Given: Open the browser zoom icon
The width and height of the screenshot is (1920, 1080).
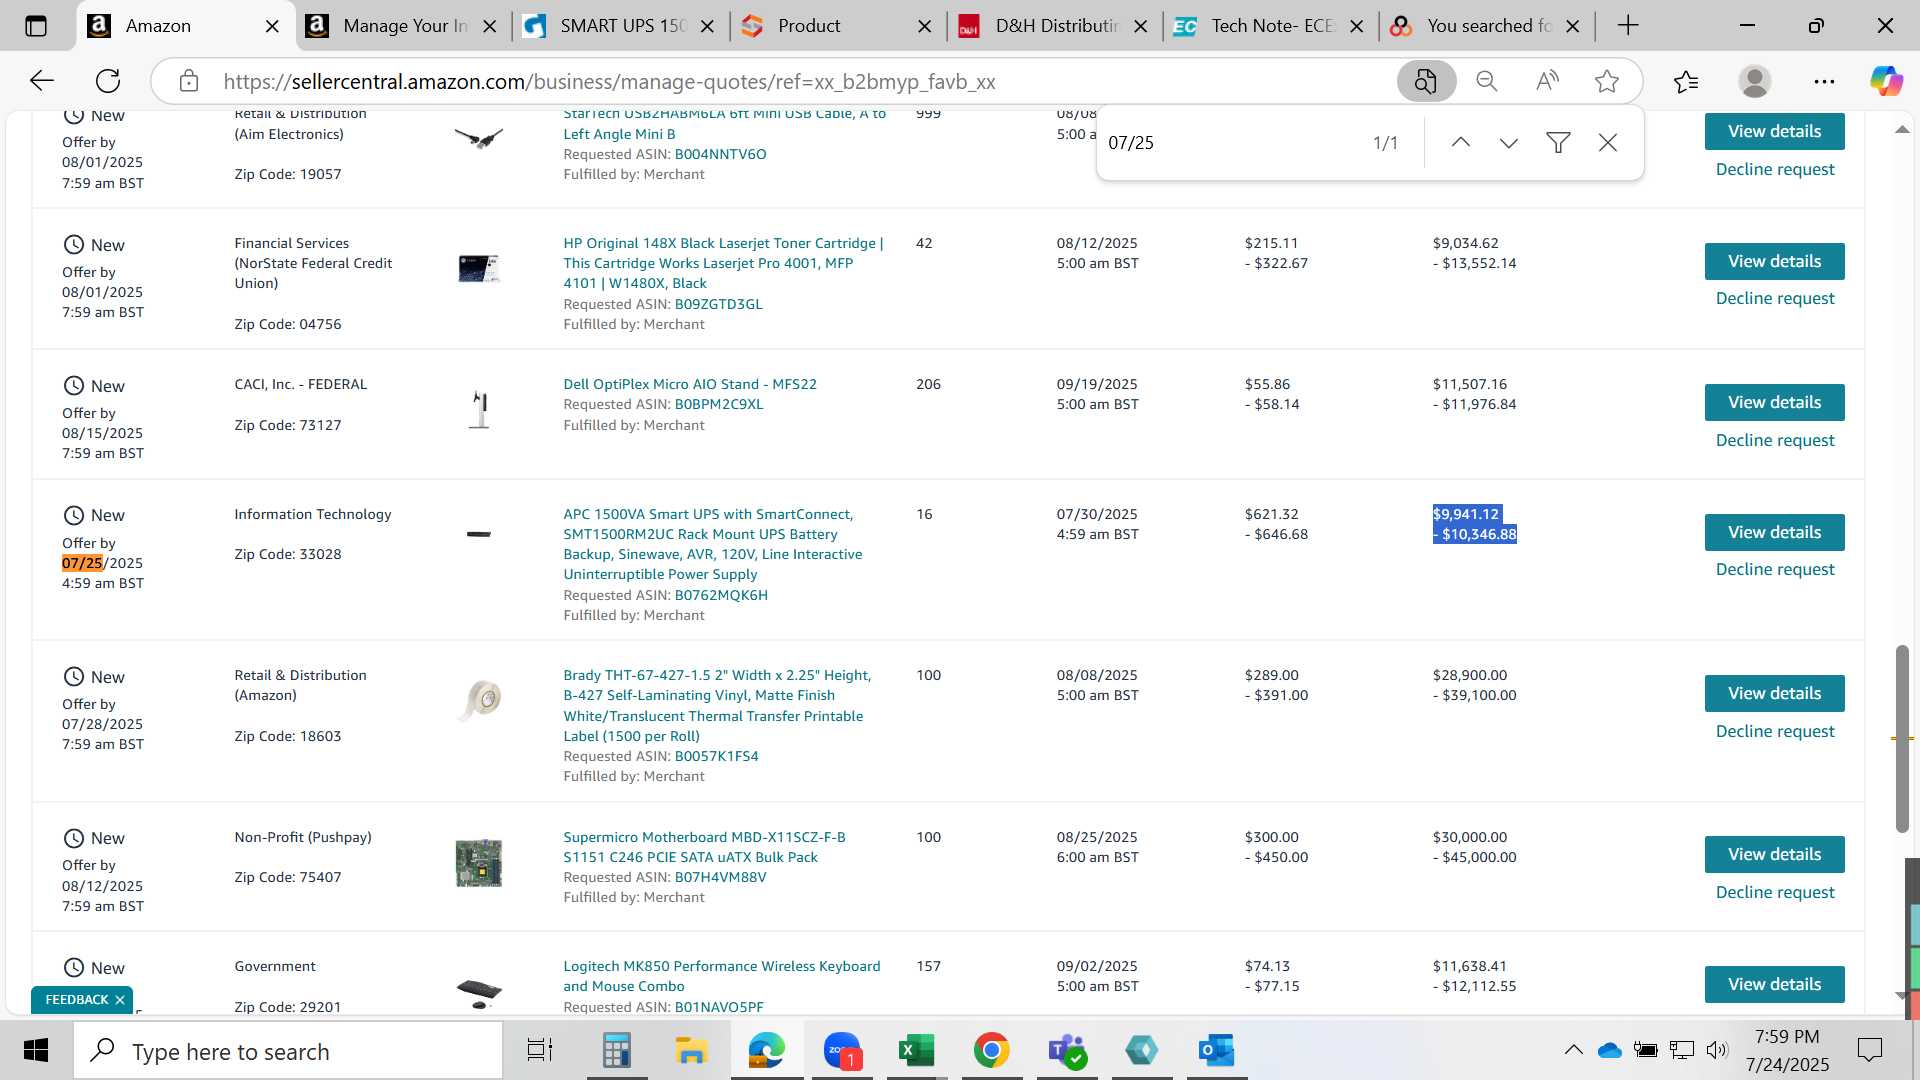Looking at the screenshot, I should (1487, 81).
